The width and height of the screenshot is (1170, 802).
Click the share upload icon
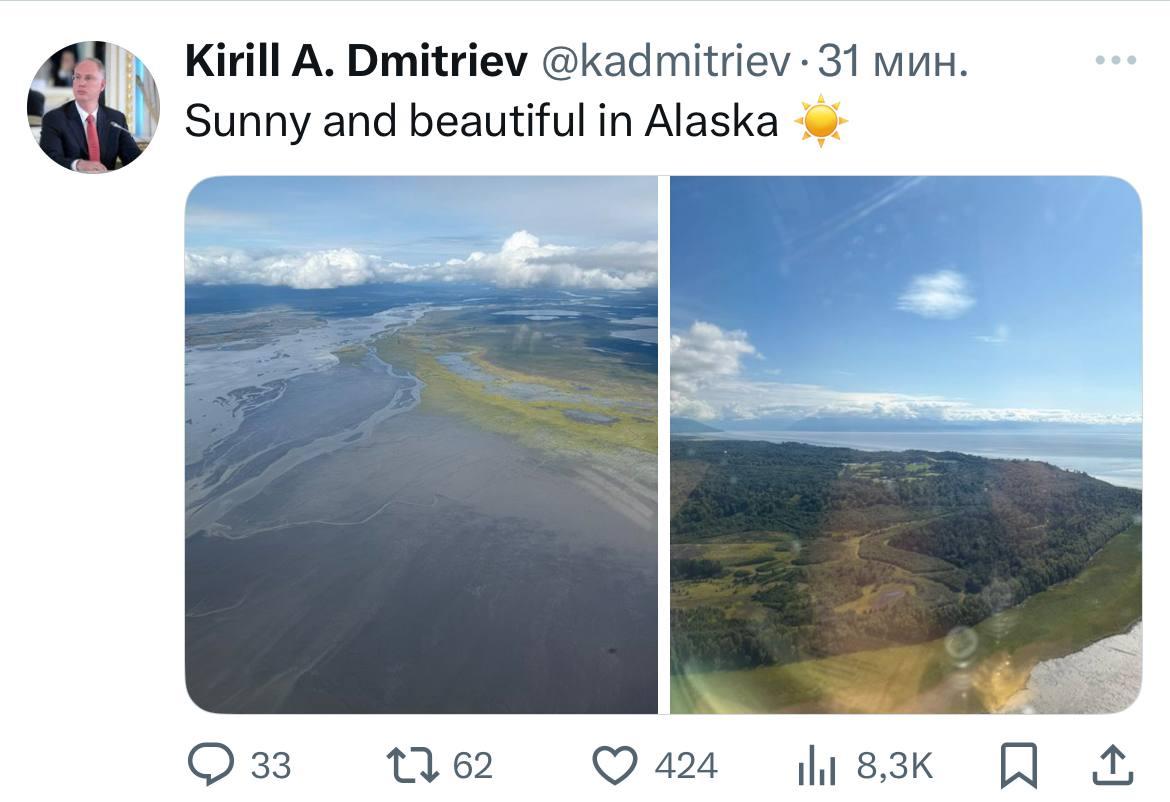point(1112,767)
